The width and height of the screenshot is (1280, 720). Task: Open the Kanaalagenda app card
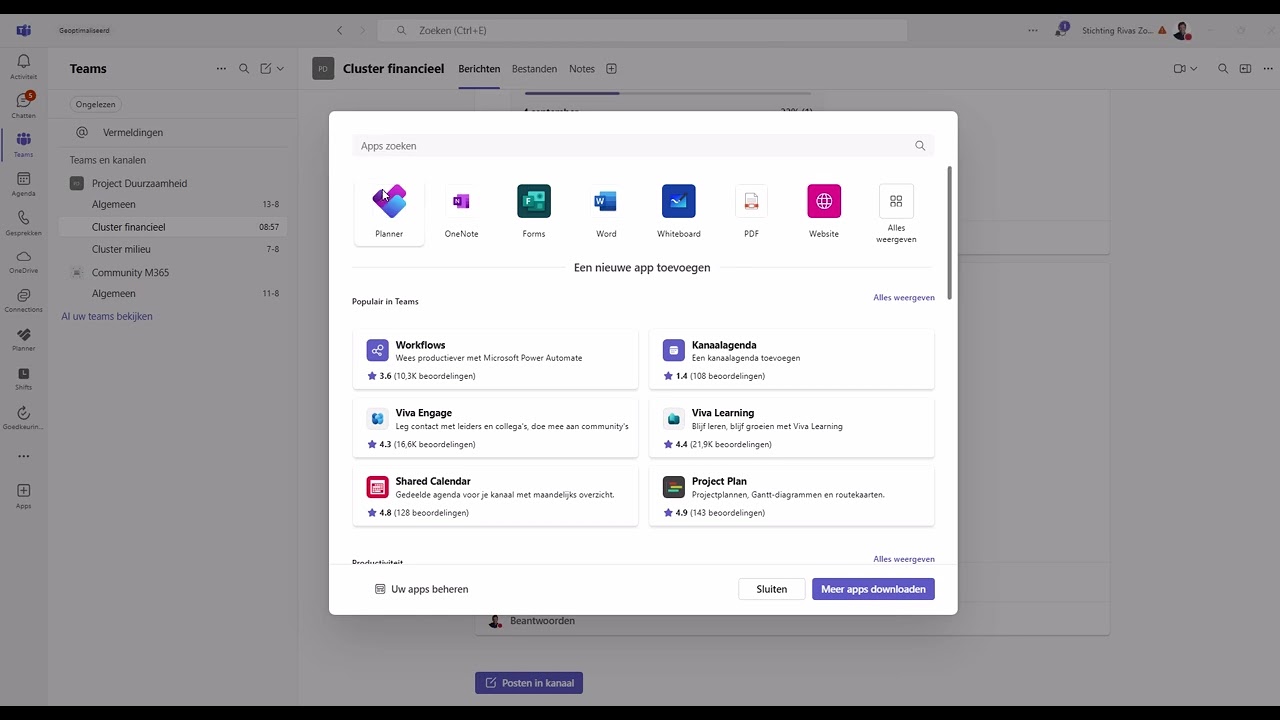click(x=791, y=359)
